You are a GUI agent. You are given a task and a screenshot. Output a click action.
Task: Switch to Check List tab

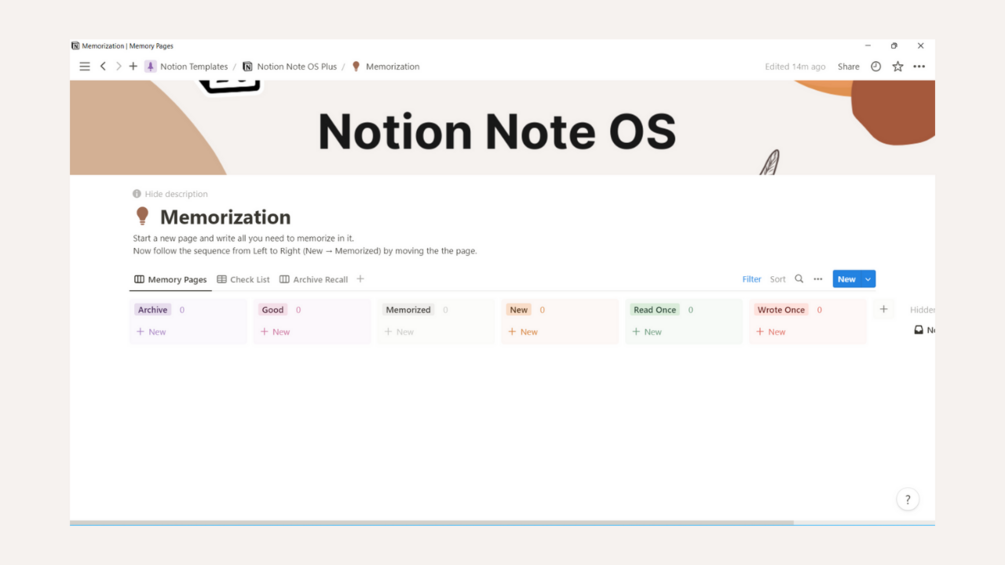244,279
